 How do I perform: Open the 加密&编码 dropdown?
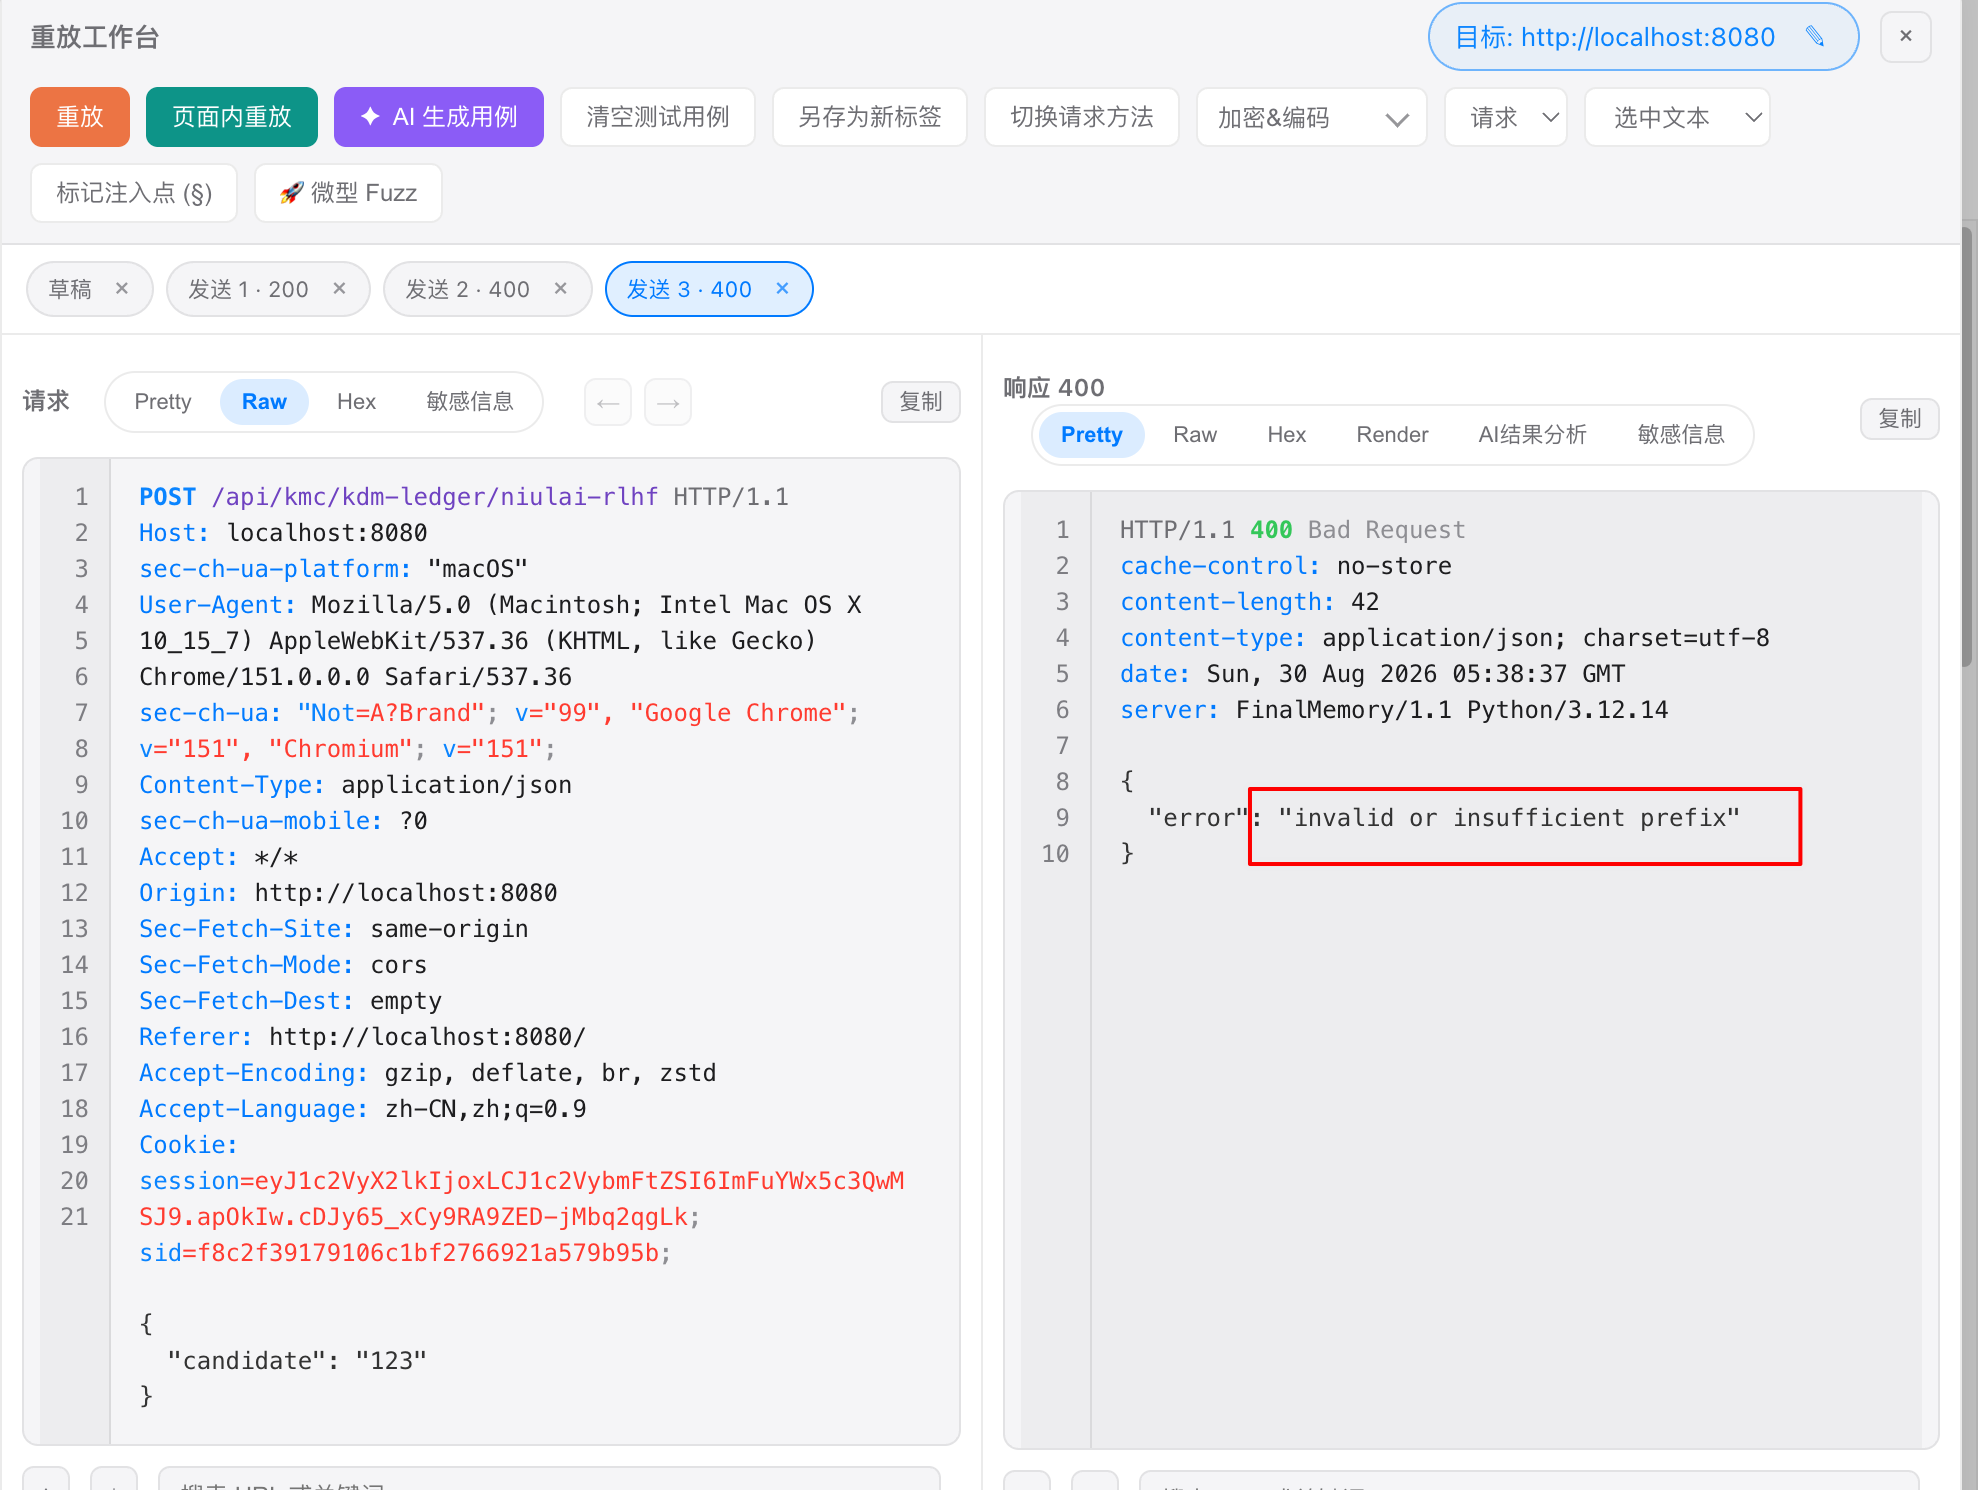click(x=1312, y=117)
